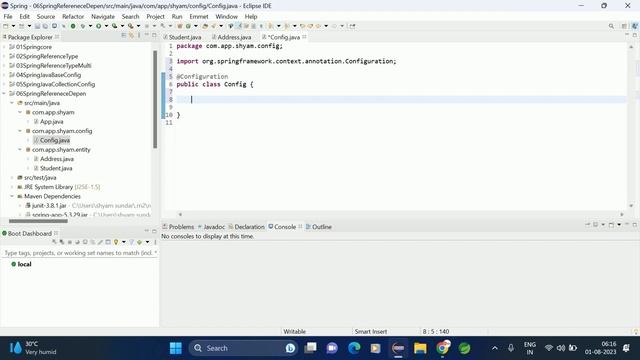Open Google Chrome from the taskbar

click(442, 348)
